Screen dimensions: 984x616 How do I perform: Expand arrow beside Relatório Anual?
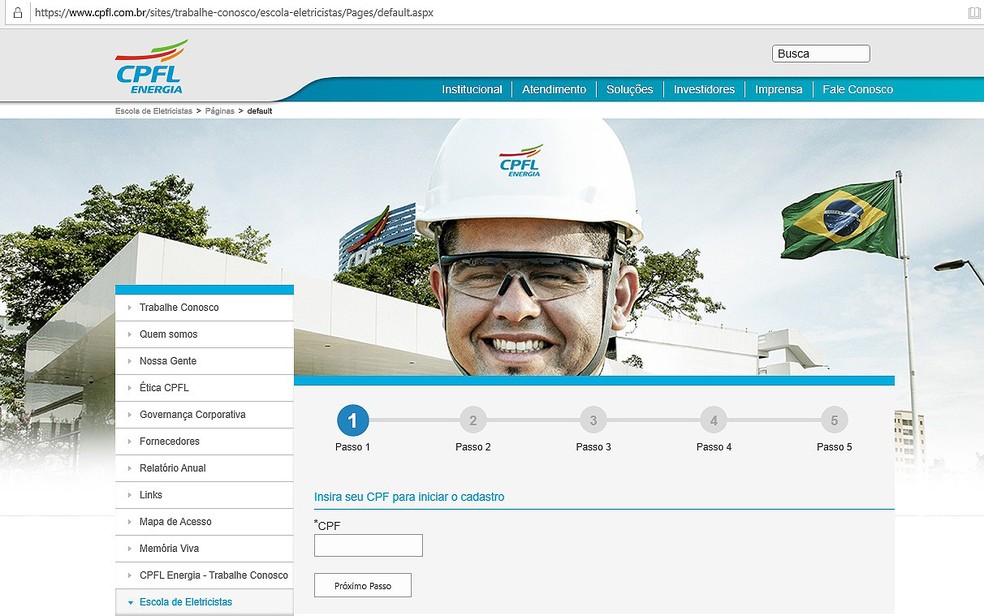(130, 469)
